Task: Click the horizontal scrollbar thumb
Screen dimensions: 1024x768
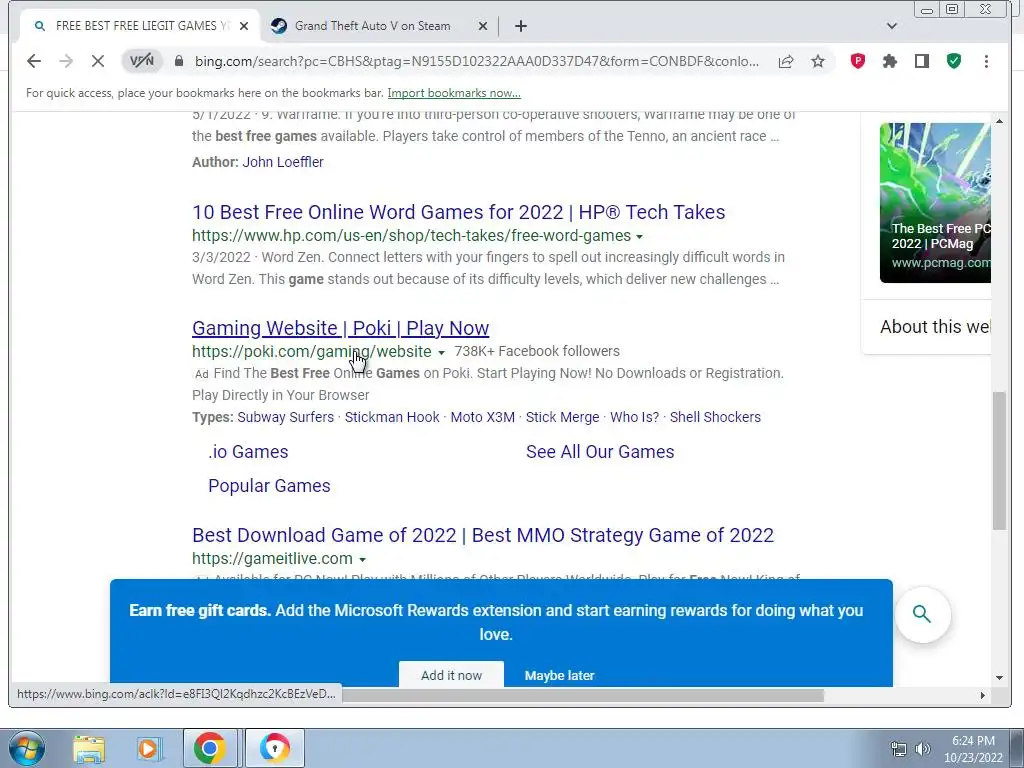Action: (x=583, y=696)
